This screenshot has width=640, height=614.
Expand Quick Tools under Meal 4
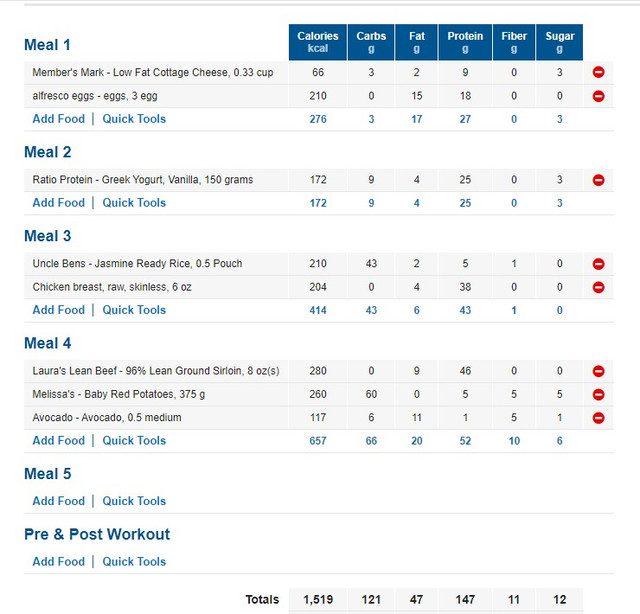(134, 441)
